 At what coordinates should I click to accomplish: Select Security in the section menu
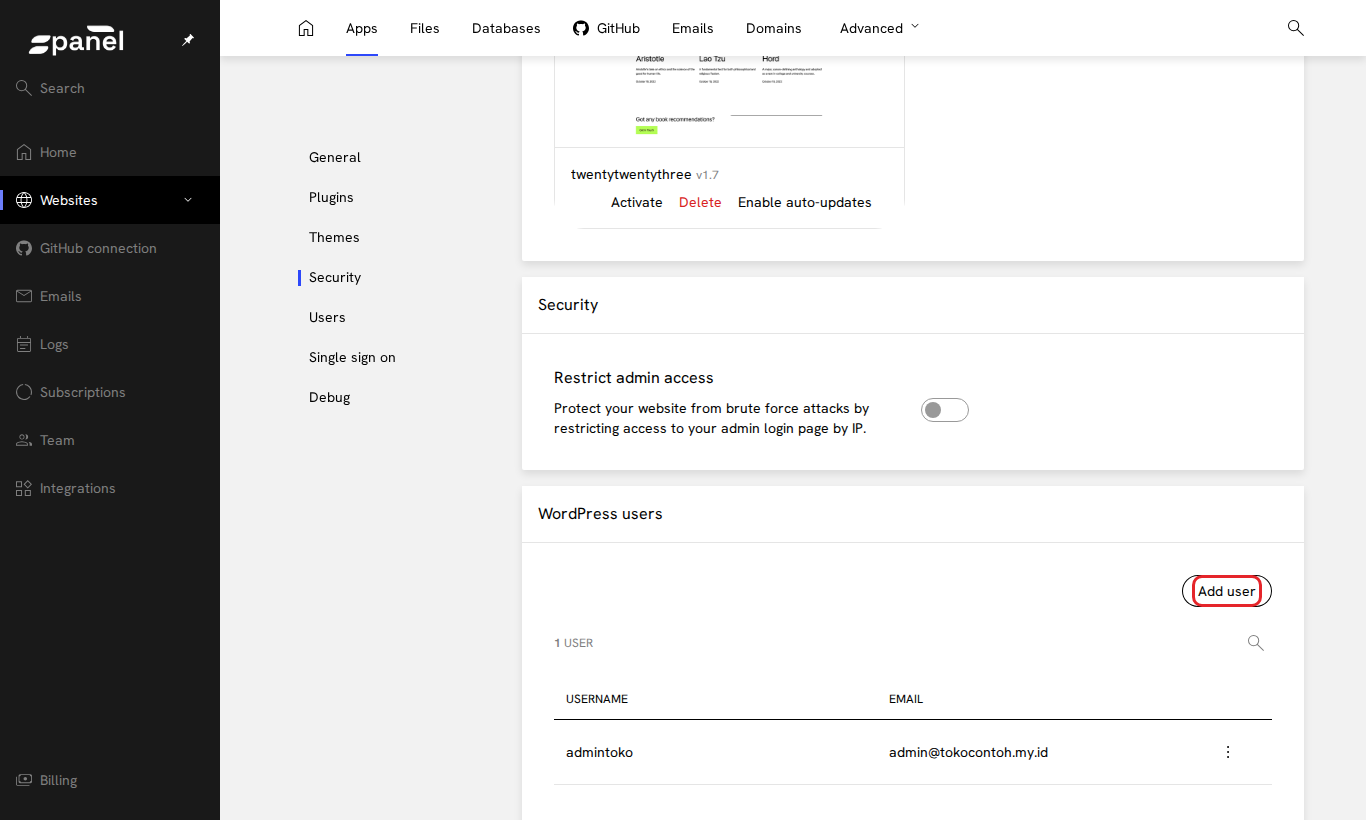click(335, 277)
